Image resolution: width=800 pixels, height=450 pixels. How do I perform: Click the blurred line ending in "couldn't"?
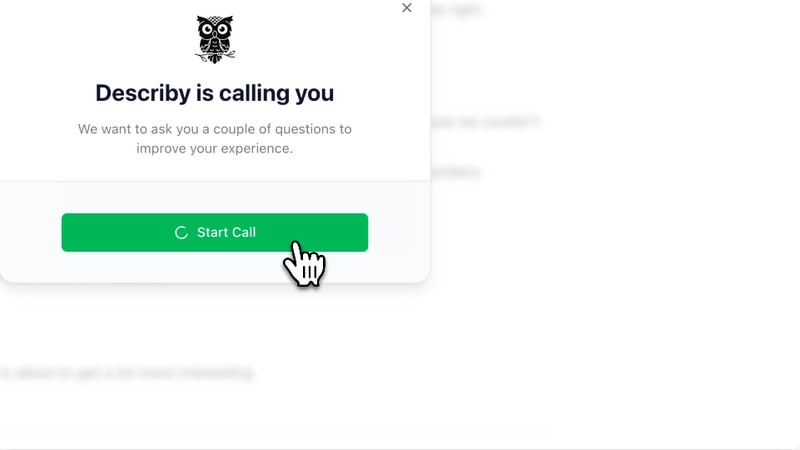[485, 122]
